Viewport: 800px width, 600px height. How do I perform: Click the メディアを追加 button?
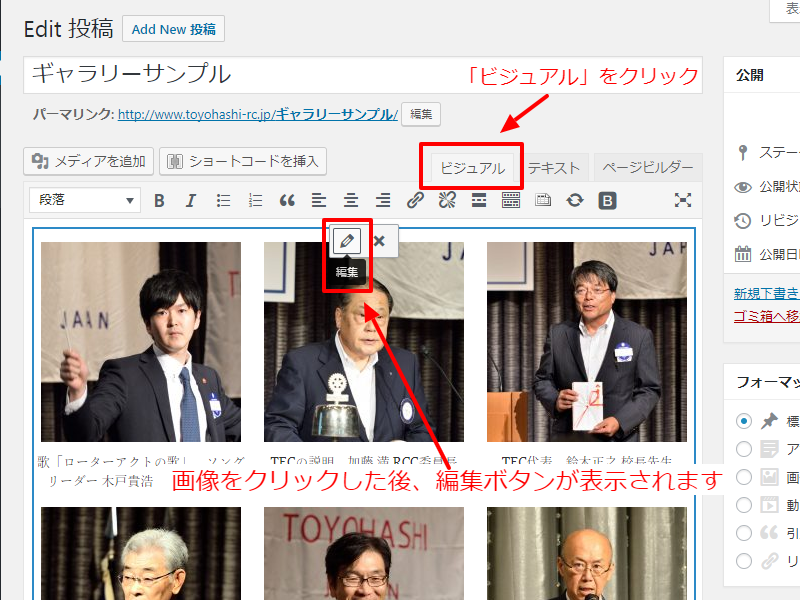90,161
